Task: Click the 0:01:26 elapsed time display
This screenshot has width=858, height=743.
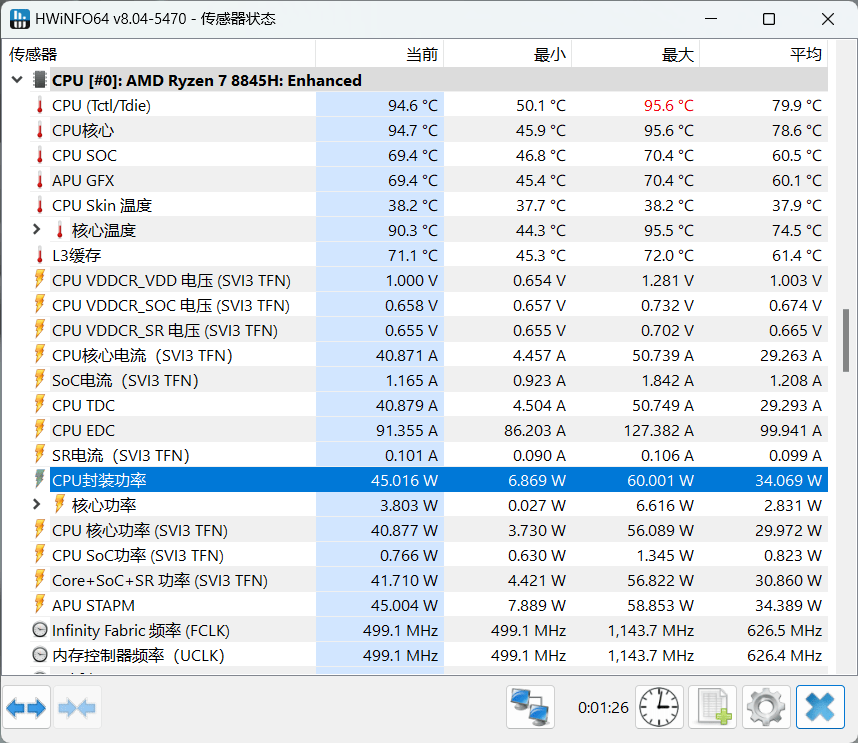Action: click(x=604, y=707)
